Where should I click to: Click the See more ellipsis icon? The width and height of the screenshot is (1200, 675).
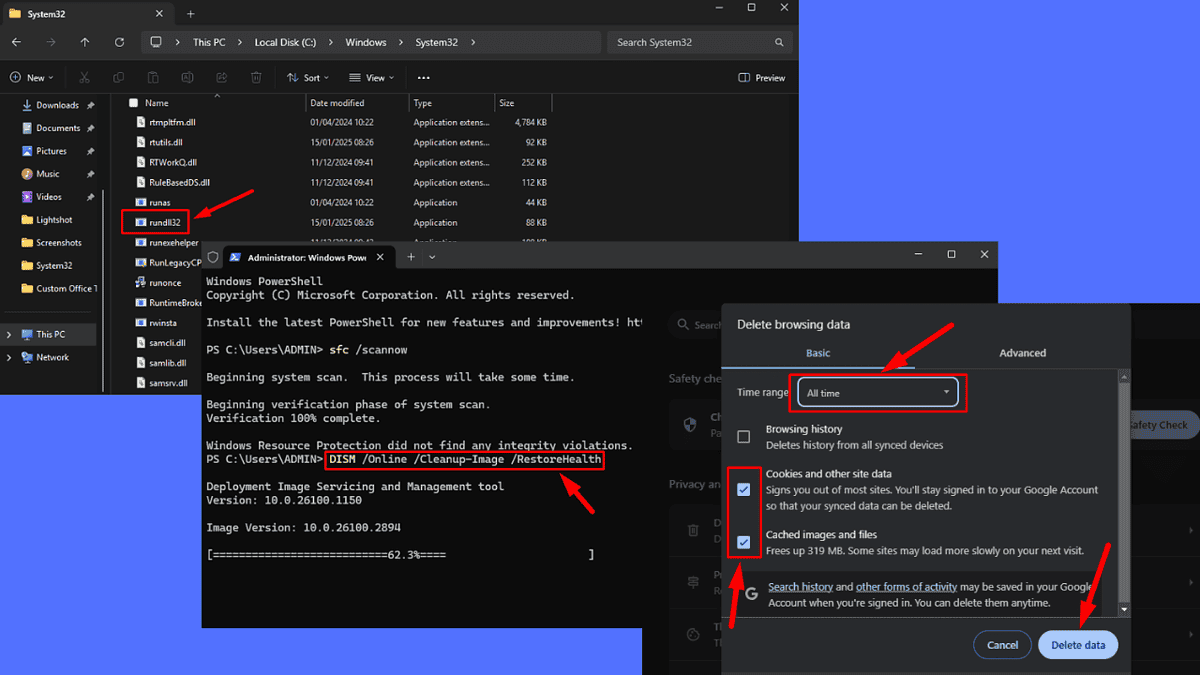point(423,77)
